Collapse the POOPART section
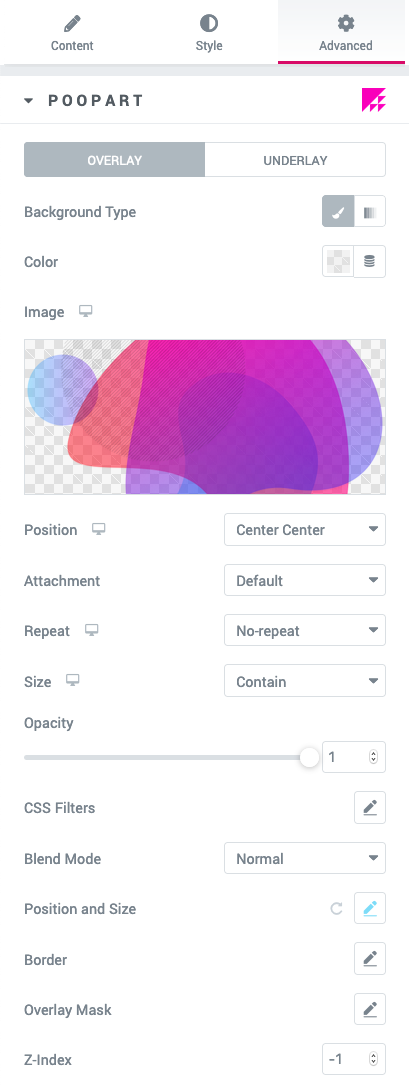Viewport: 409px width, 1089px height. click(x=28, y=101)
